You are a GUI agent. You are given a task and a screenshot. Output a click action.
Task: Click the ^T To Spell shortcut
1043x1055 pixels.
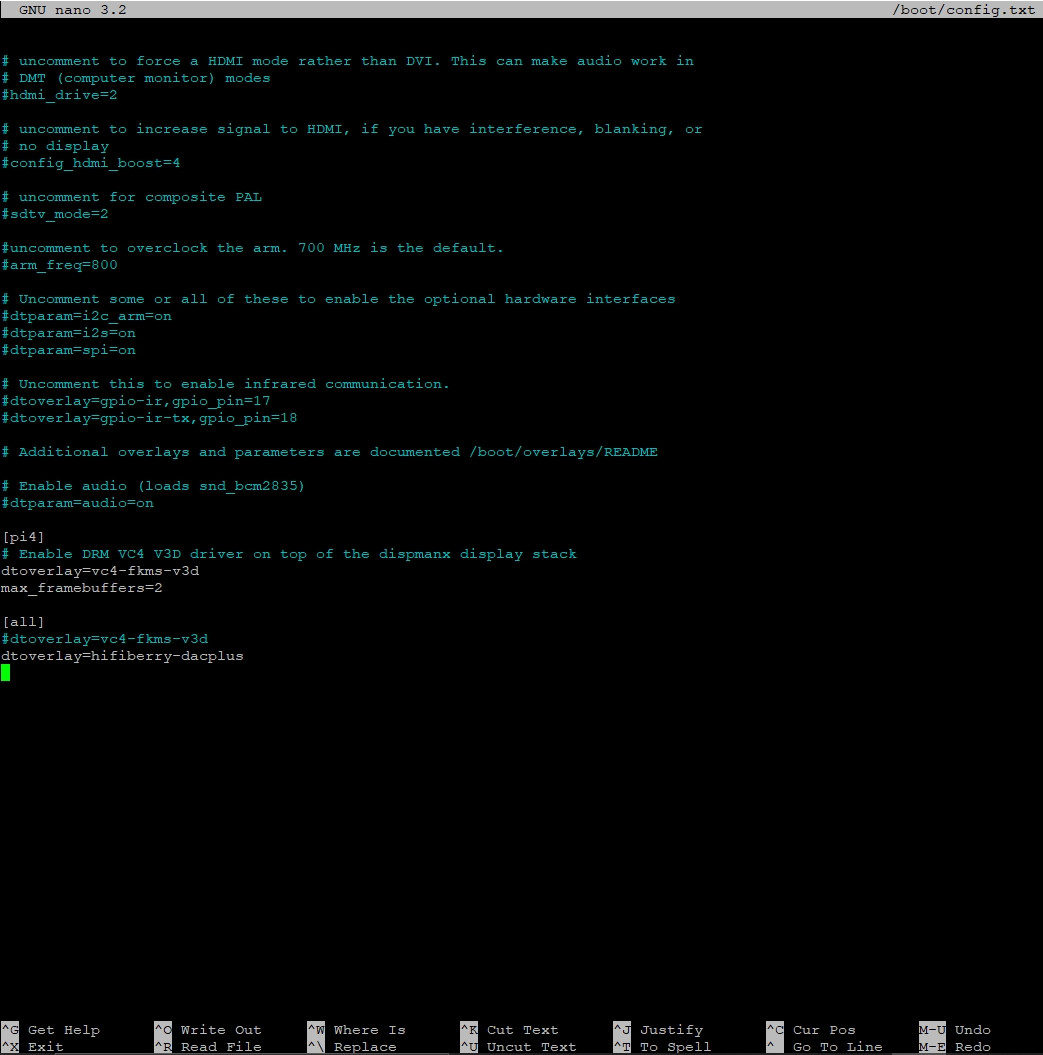(x=662, y=1047)
